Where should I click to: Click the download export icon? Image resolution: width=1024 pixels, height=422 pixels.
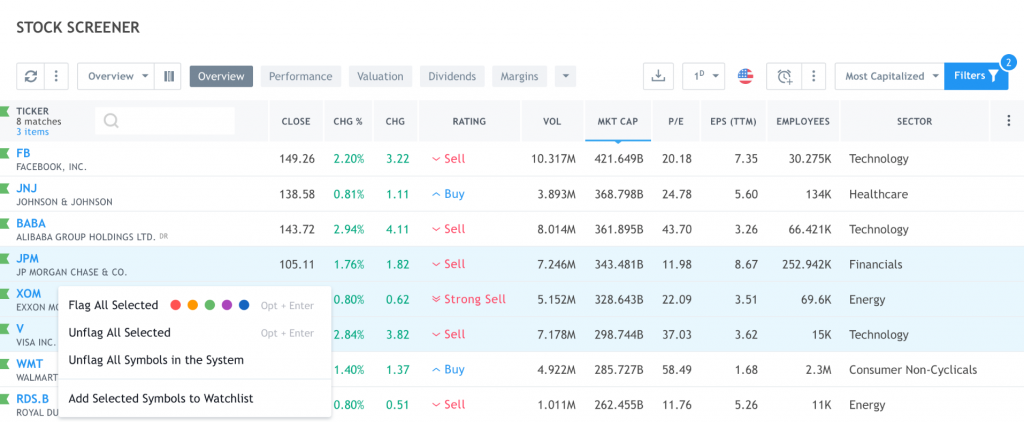click(x=658, y=76)
